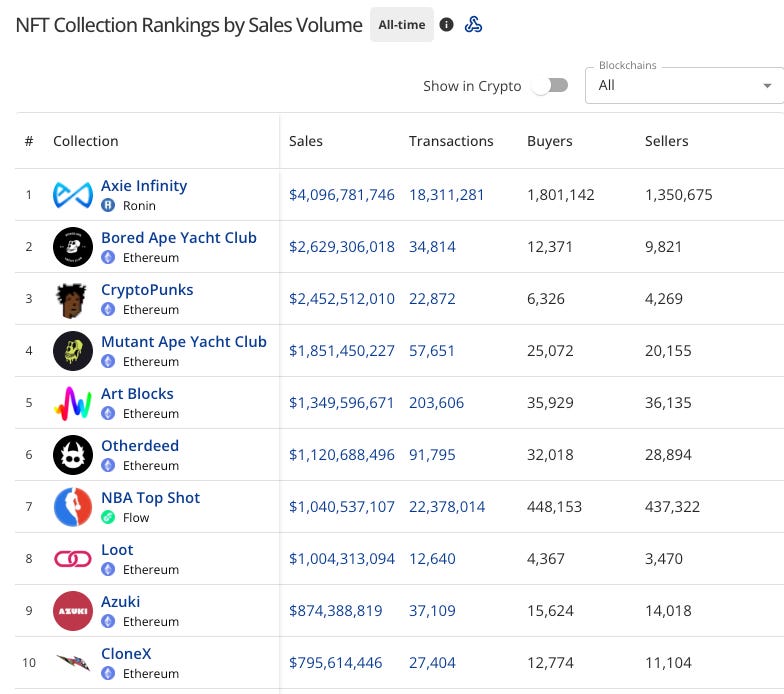The width and height of the screenshot is (784, 694).
Task: Click Bored Ape transactions 34,814
Action: (432, 247)
